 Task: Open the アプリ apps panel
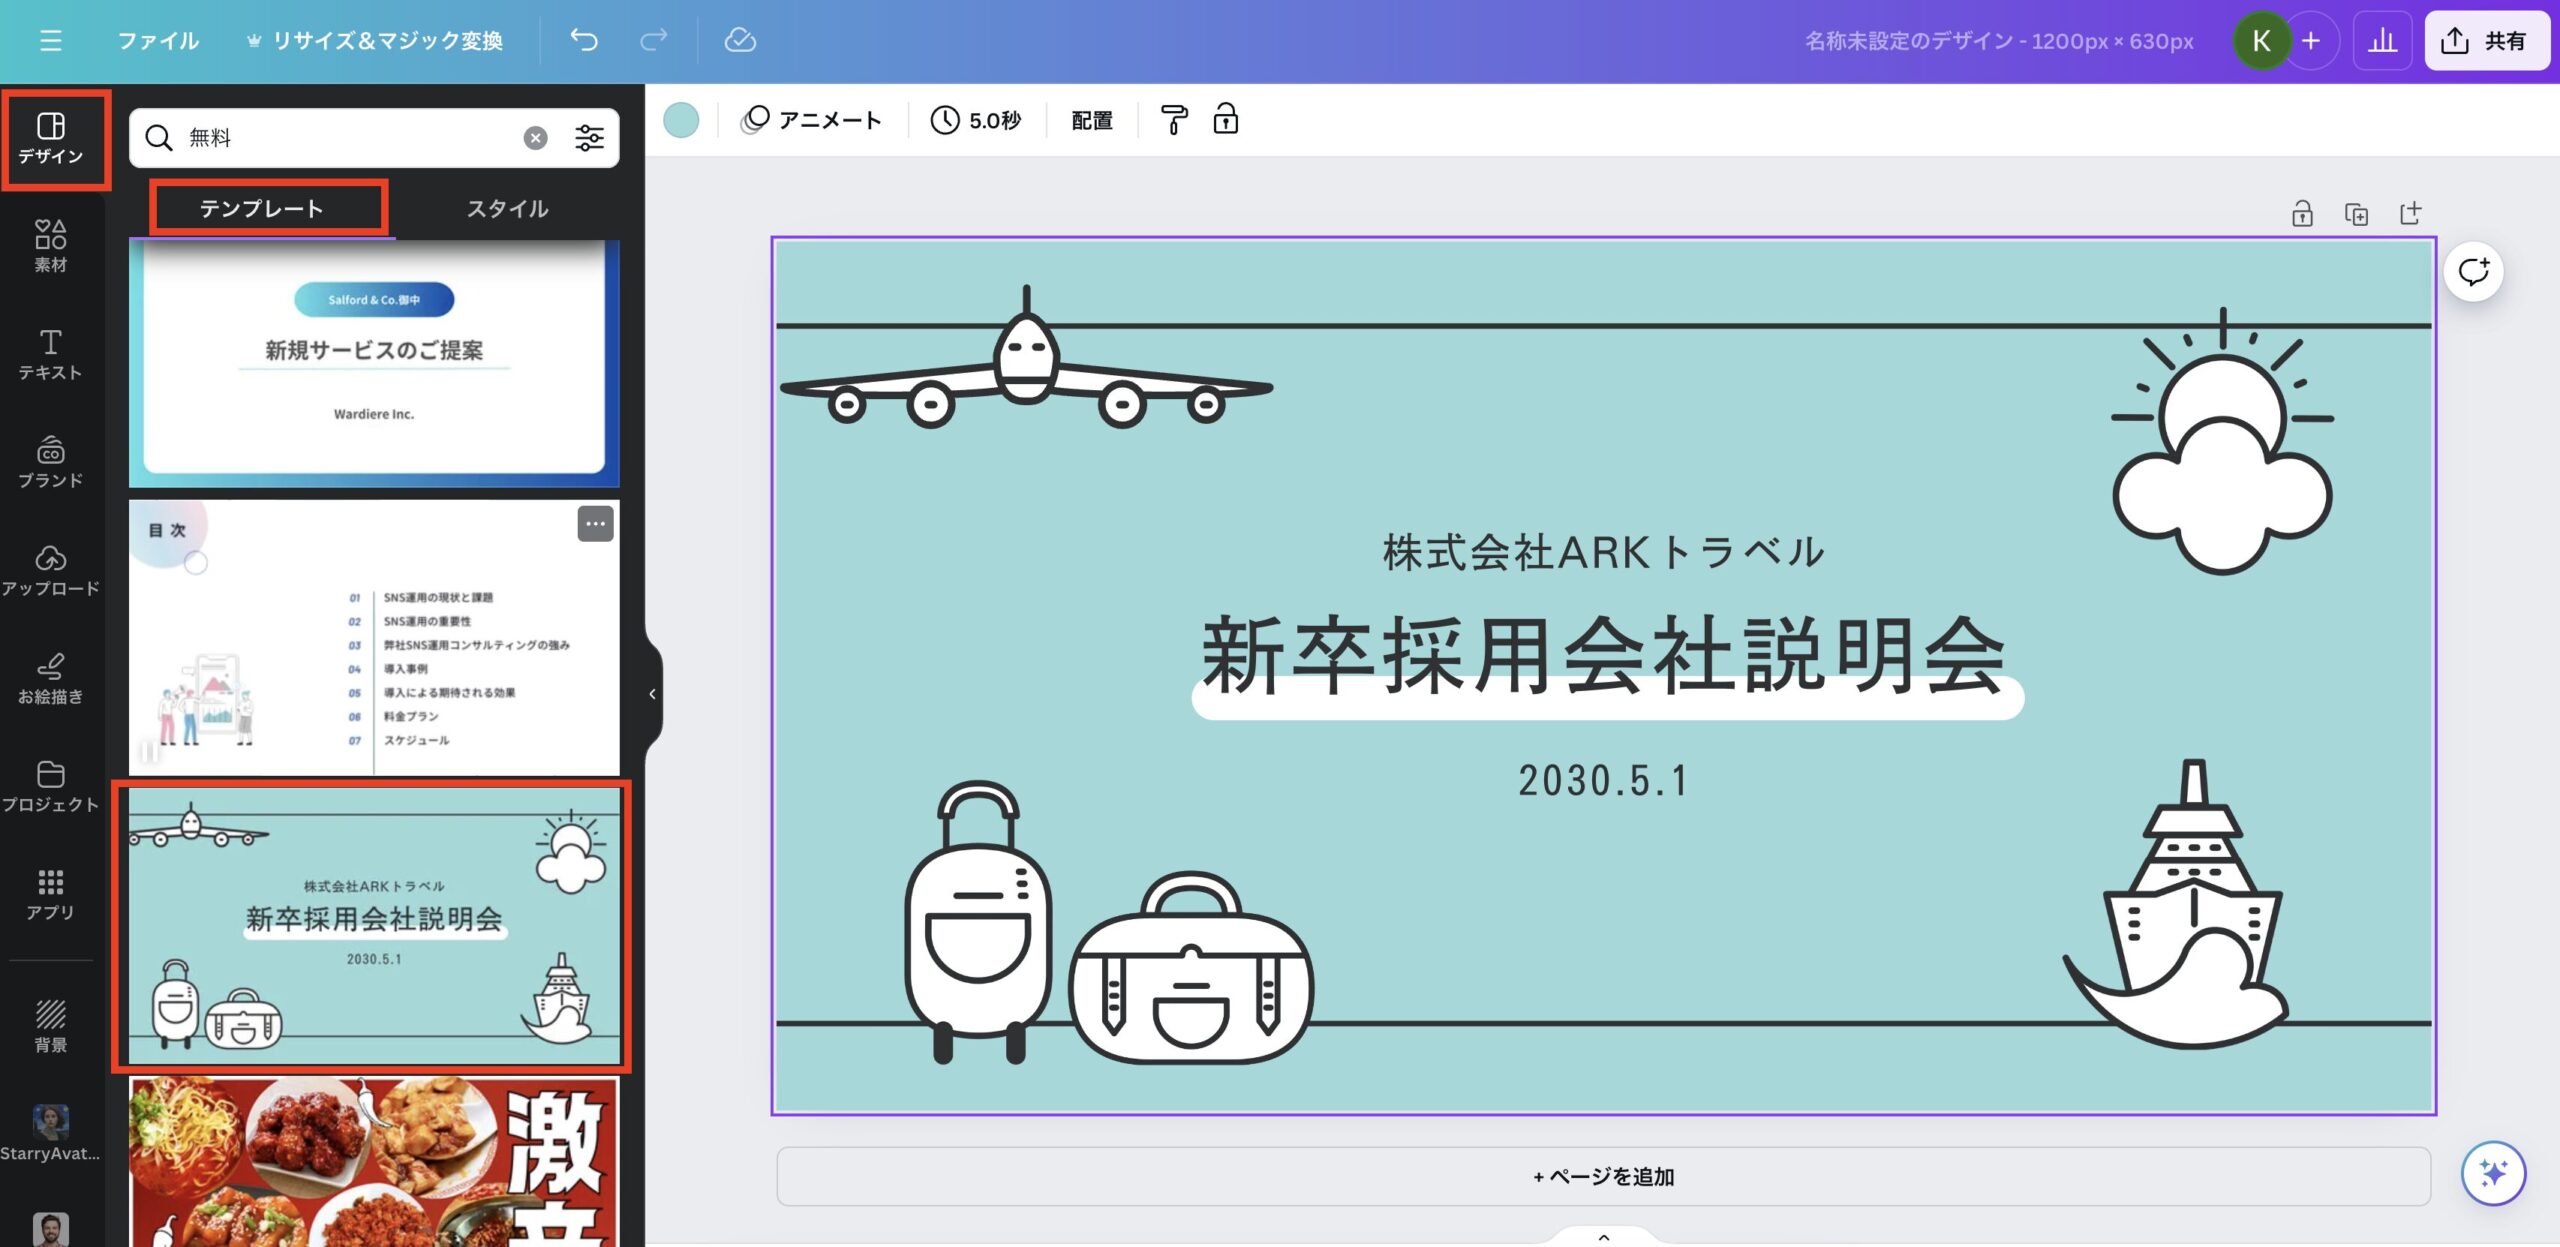[x=51, y=894]
